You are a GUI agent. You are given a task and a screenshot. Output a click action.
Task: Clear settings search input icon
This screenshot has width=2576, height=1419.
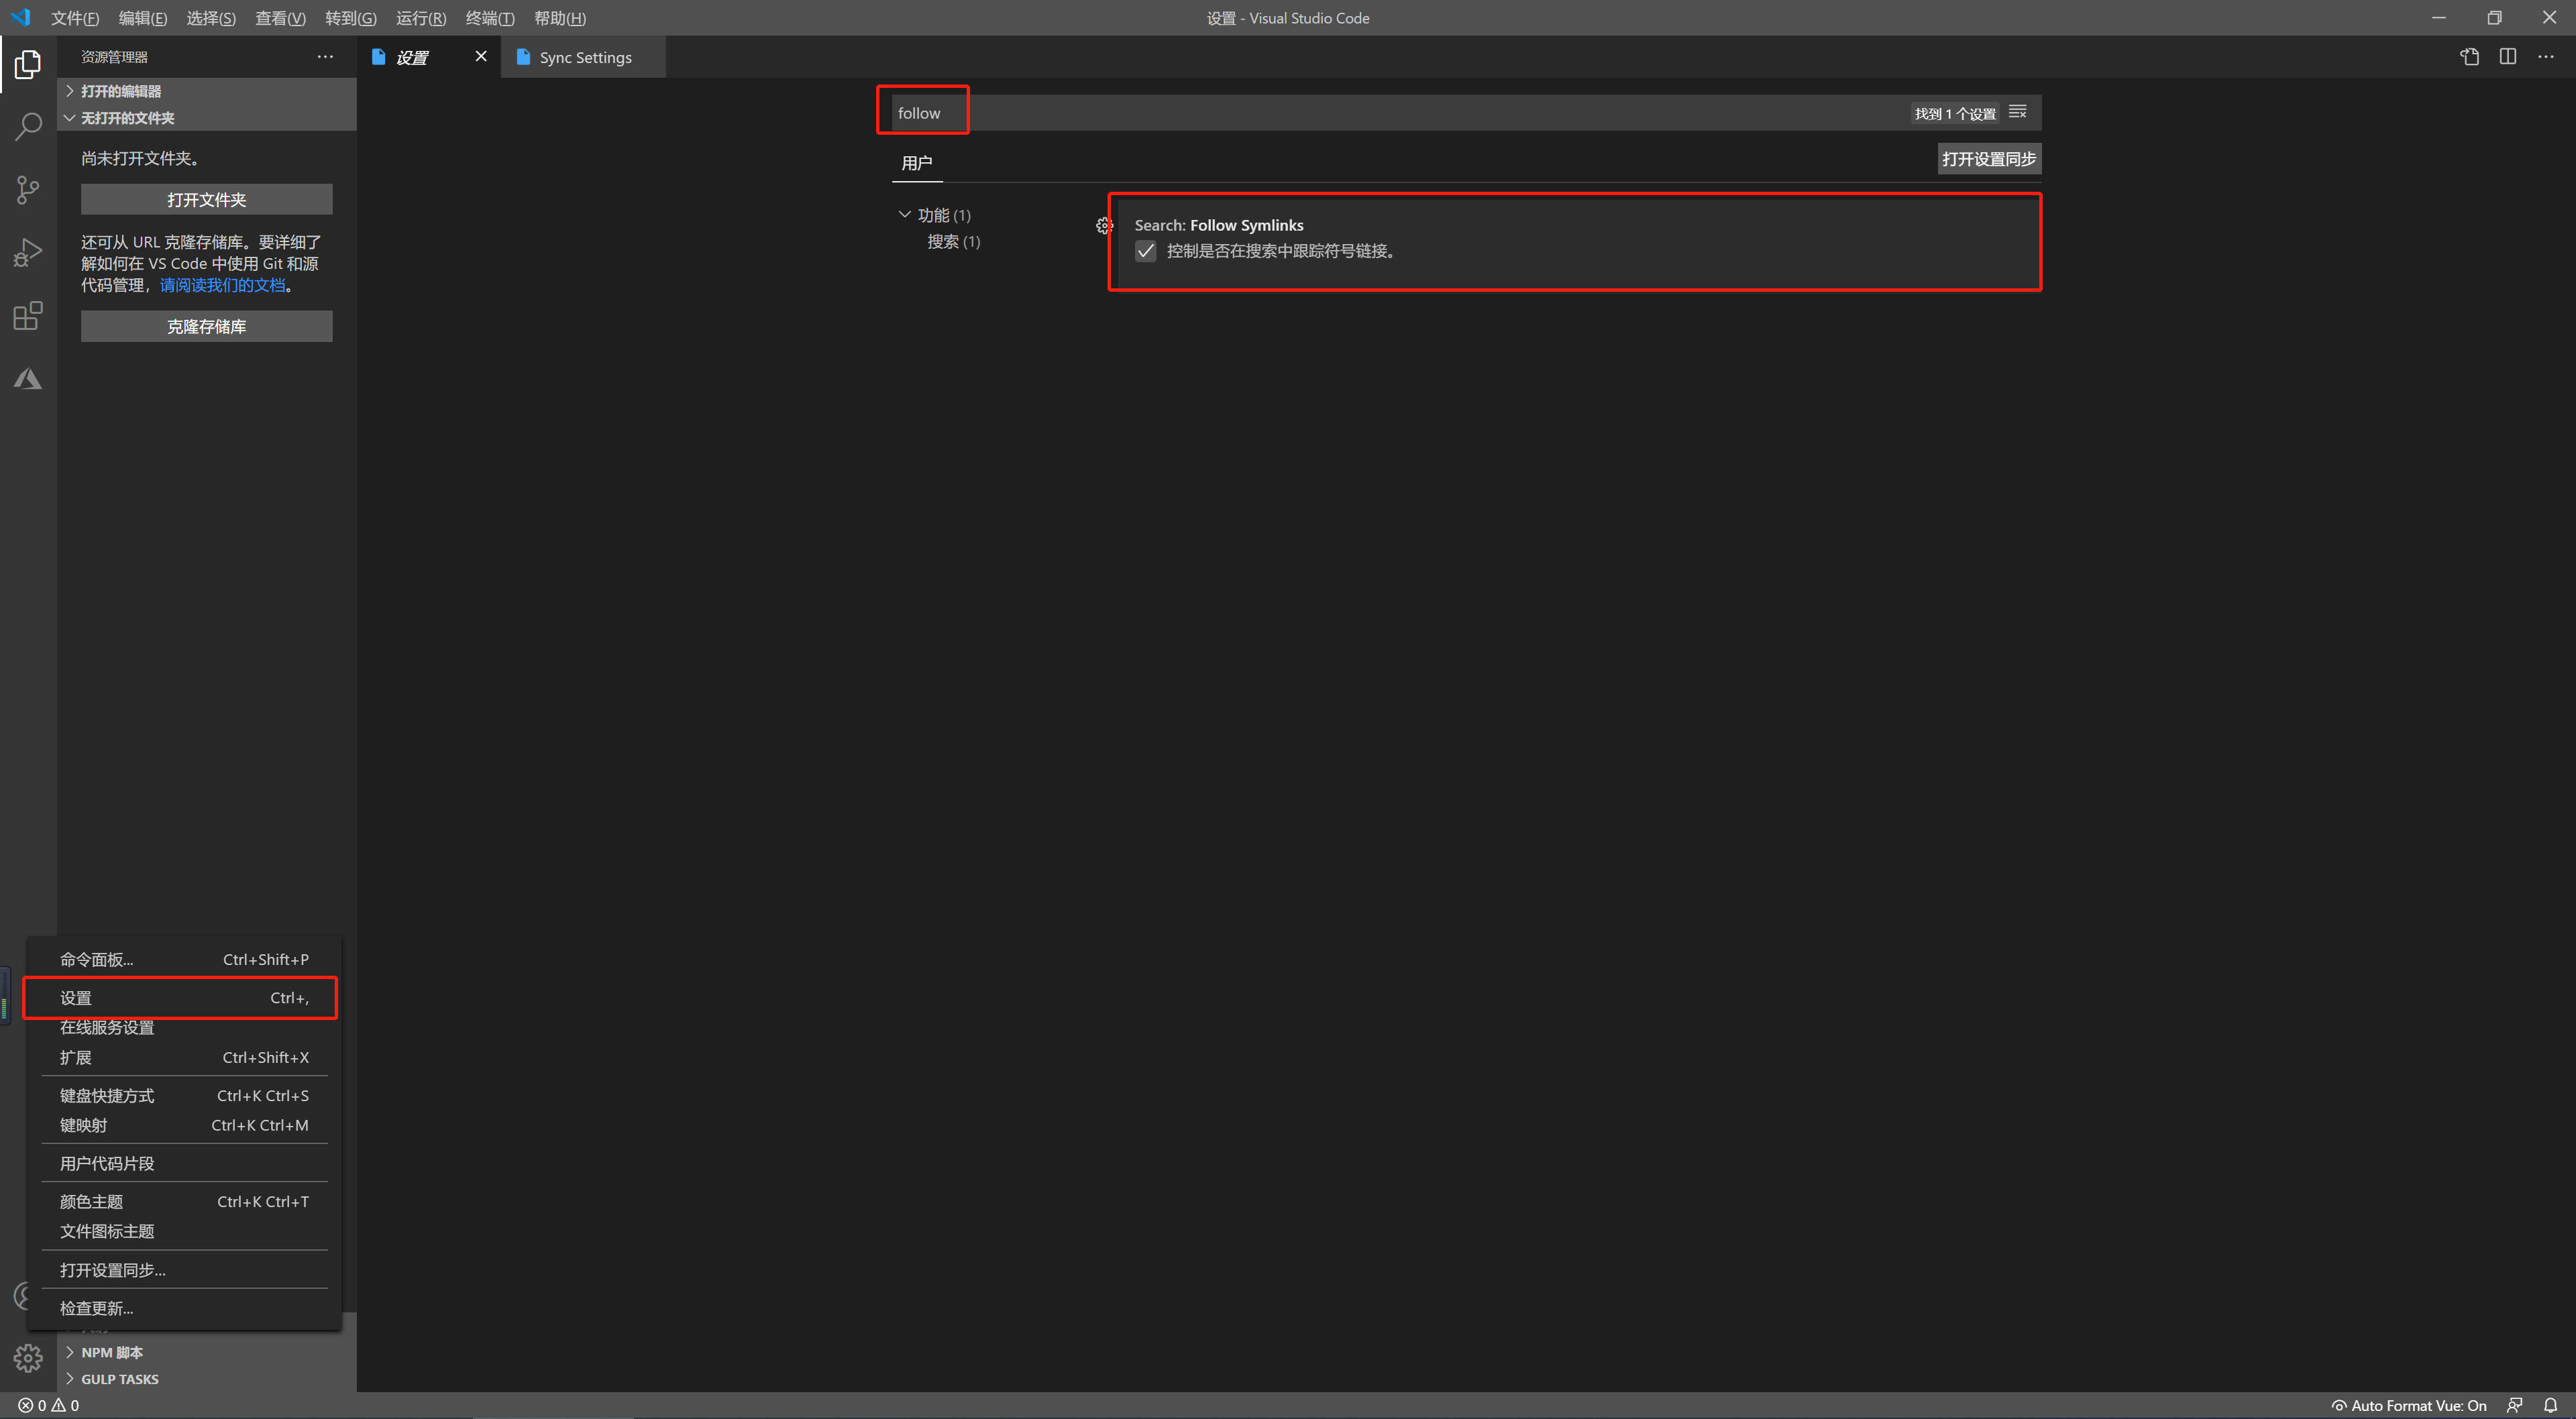(2017, 112)
